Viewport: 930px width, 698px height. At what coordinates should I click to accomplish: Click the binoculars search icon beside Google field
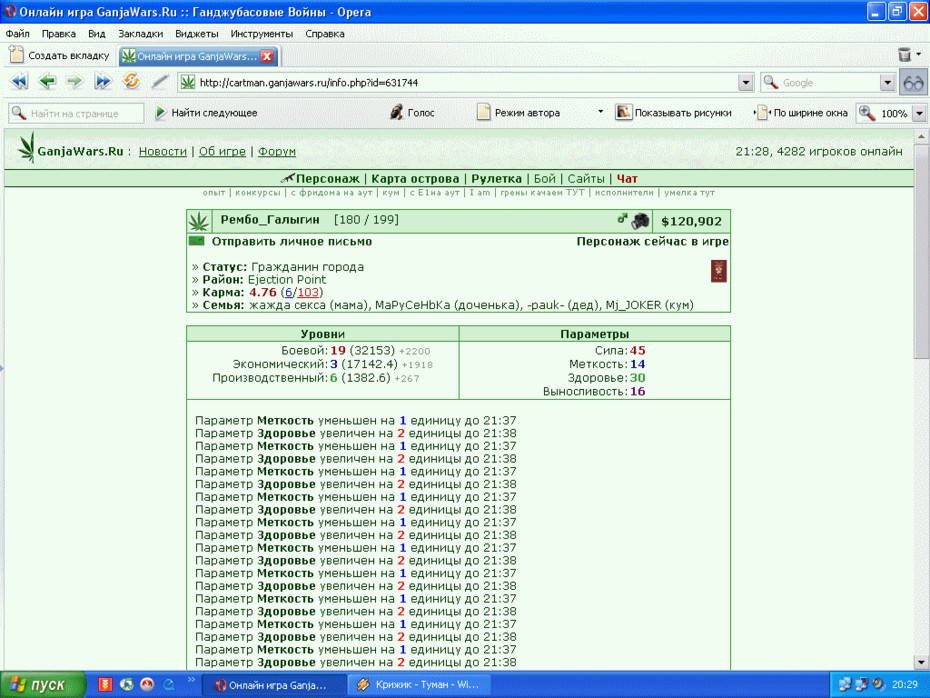pyautogui.click(x=913, y=82)
